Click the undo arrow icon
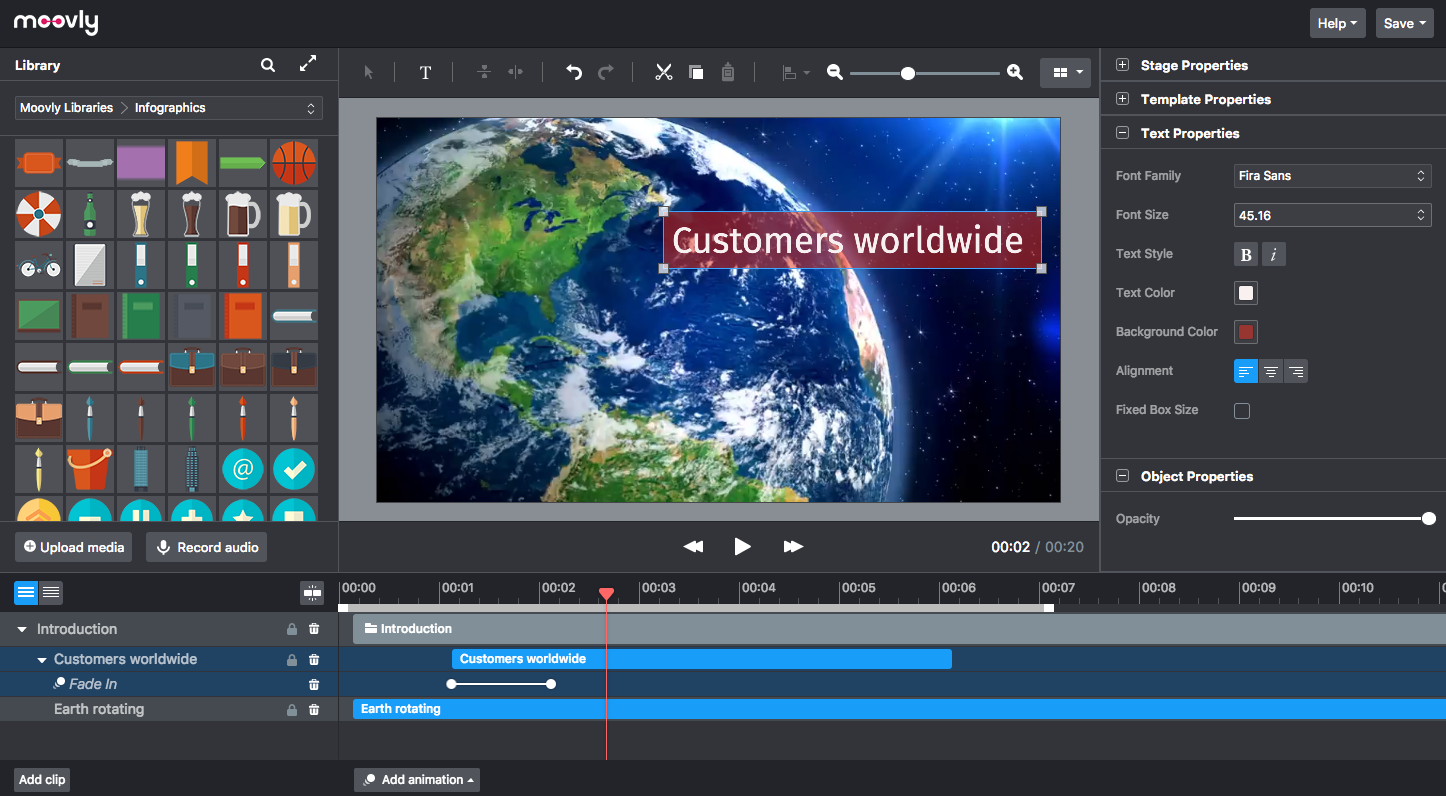 574,72
